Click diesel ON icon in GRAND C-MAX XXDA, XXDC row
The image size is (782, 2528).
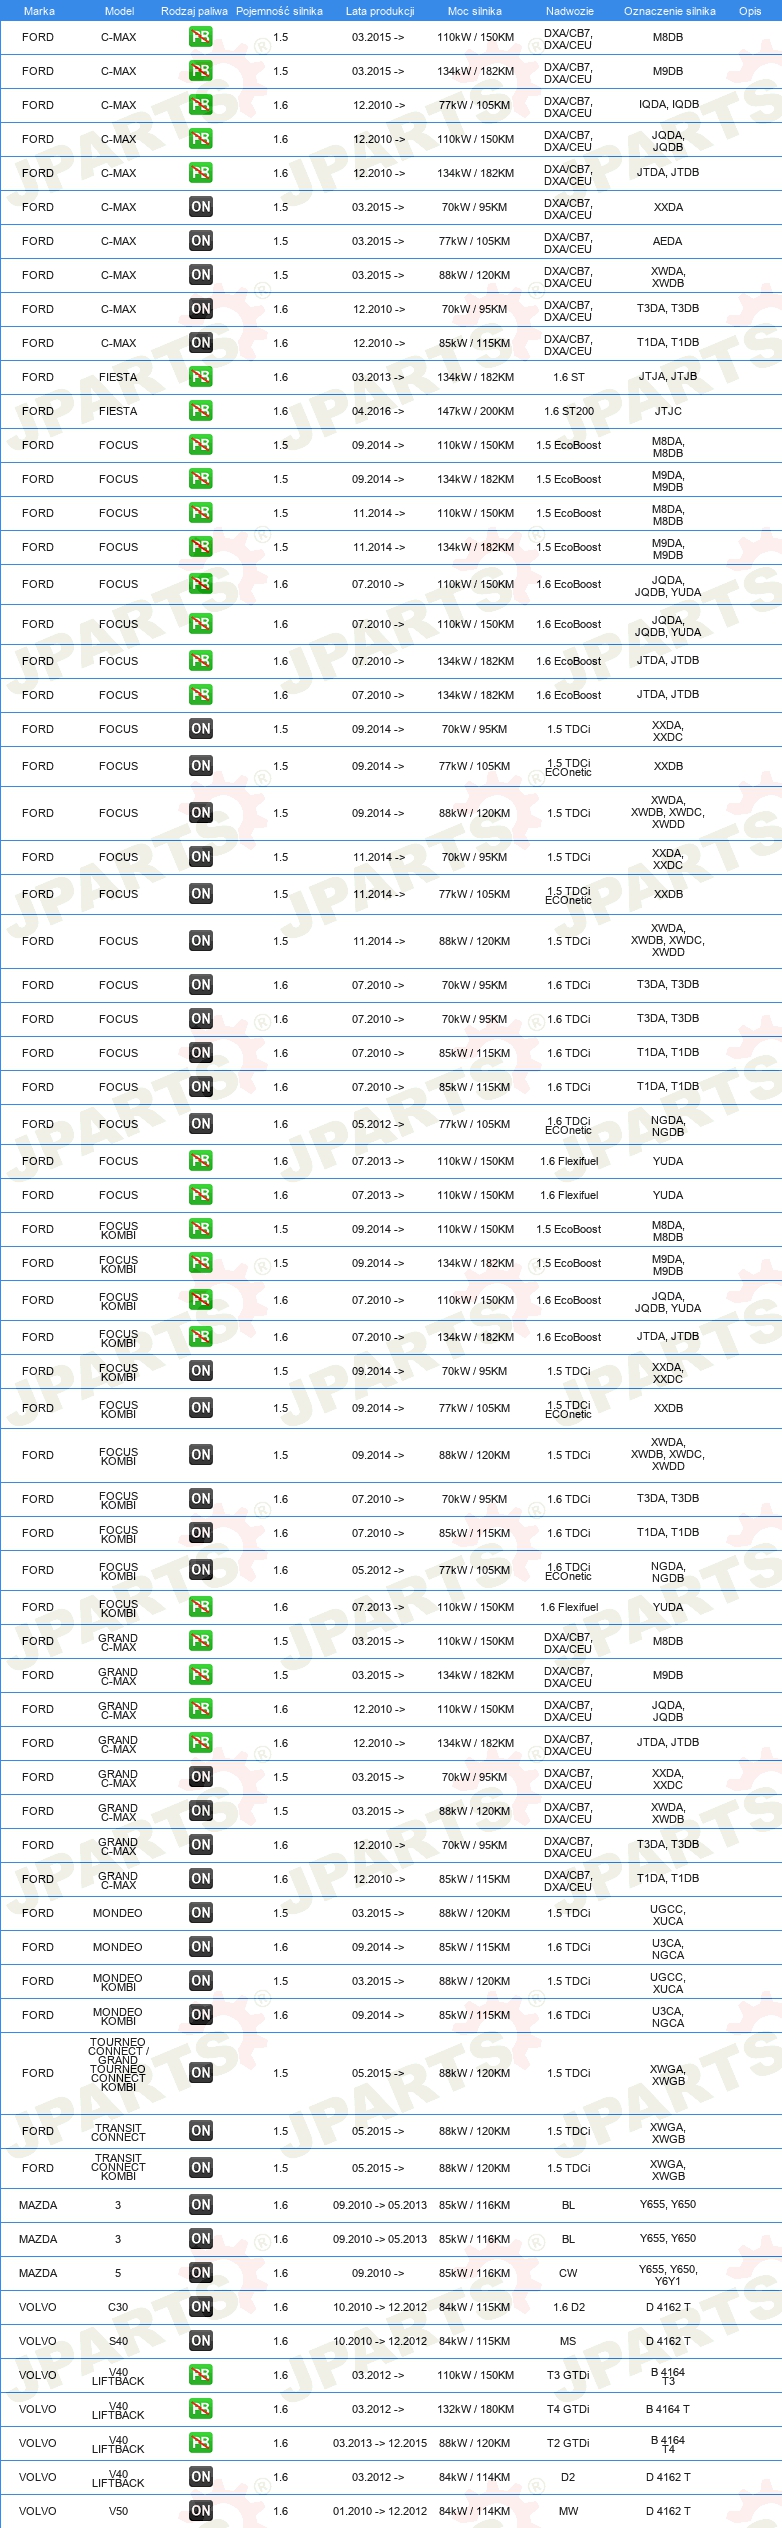201,1777
